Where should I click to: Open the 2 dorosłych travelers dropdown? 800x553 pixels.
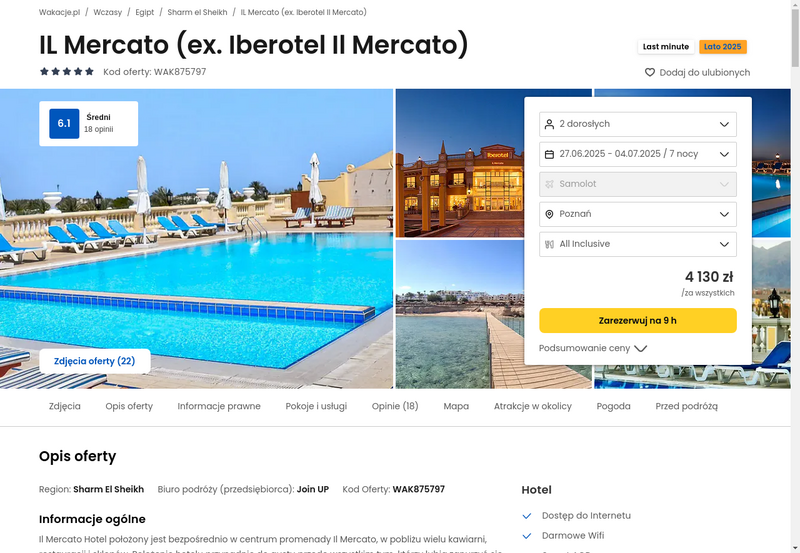tap(637, 124)
